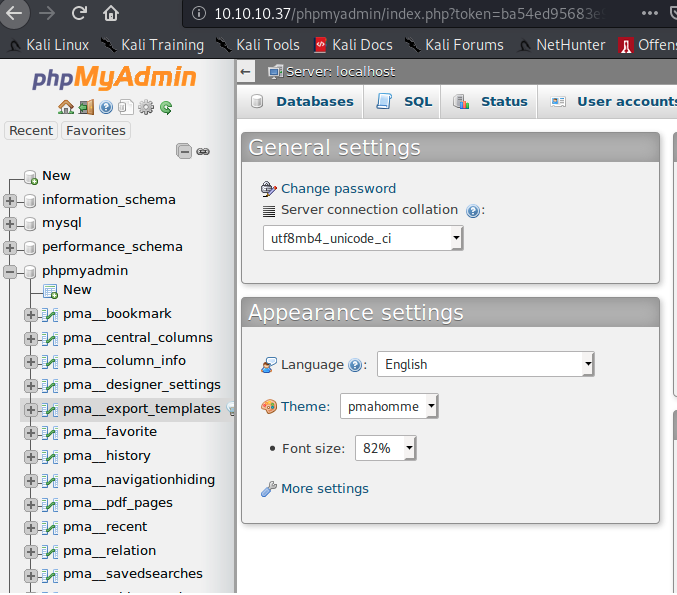Screen dimensions: 677x595
Task: Expand the pma__export_templates table node
Action: coord(31,409)
